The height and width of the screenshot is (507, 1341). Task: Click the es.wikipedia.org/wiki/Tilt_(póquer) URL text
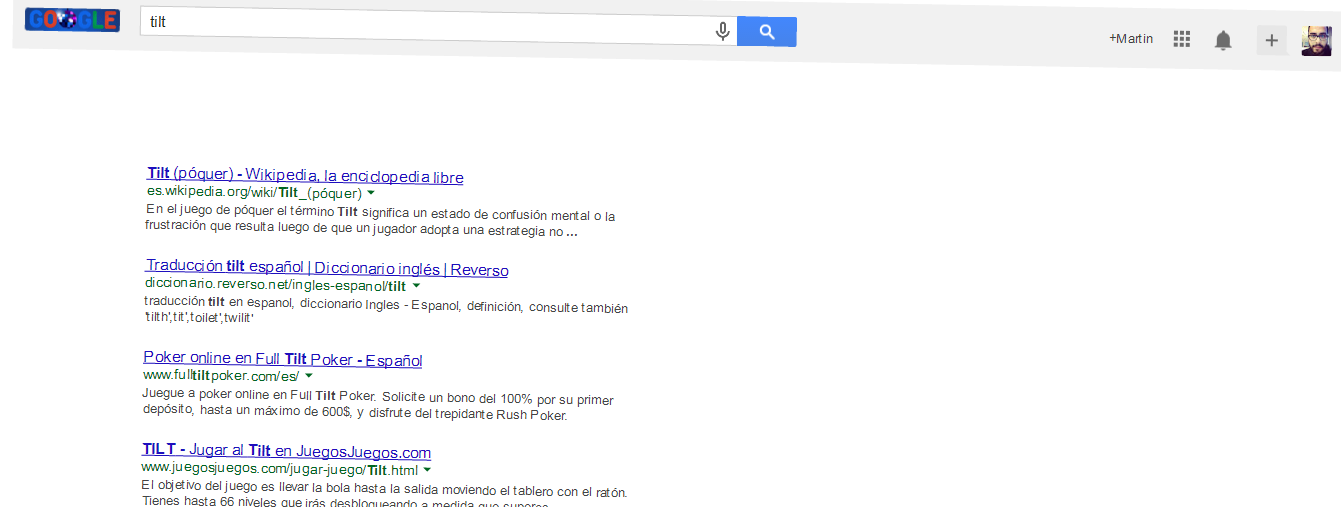[254, 191]
